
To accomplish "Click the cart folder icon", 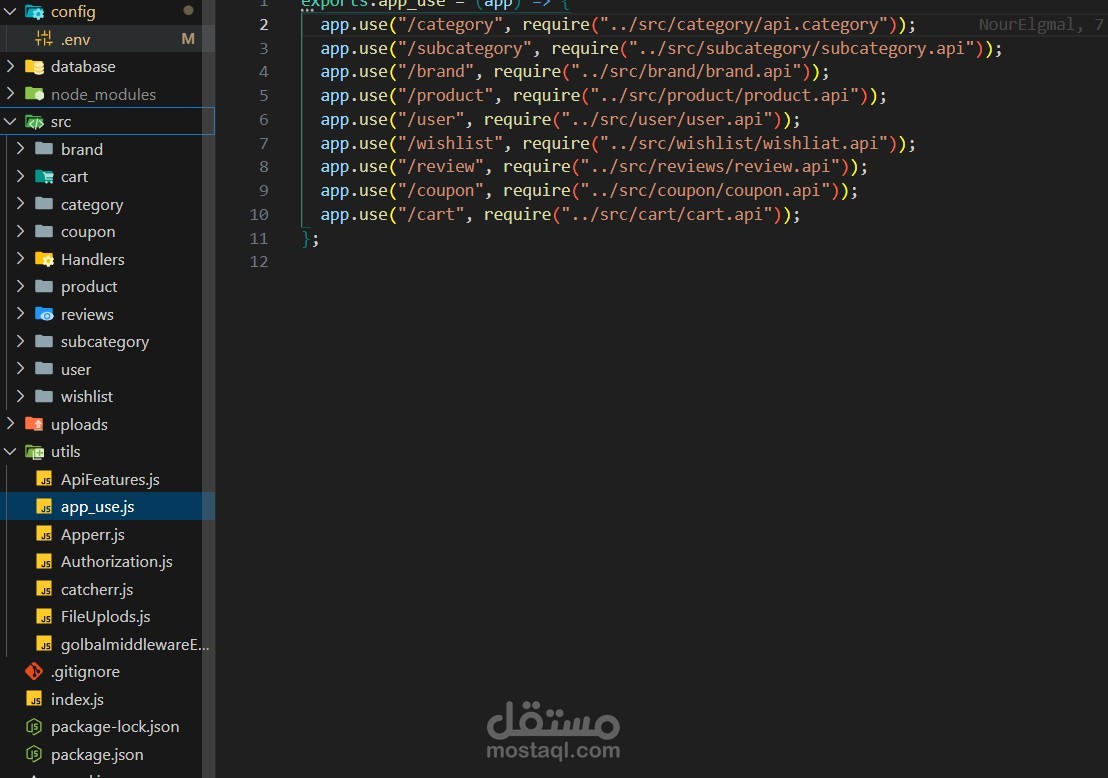I will 44,177.
